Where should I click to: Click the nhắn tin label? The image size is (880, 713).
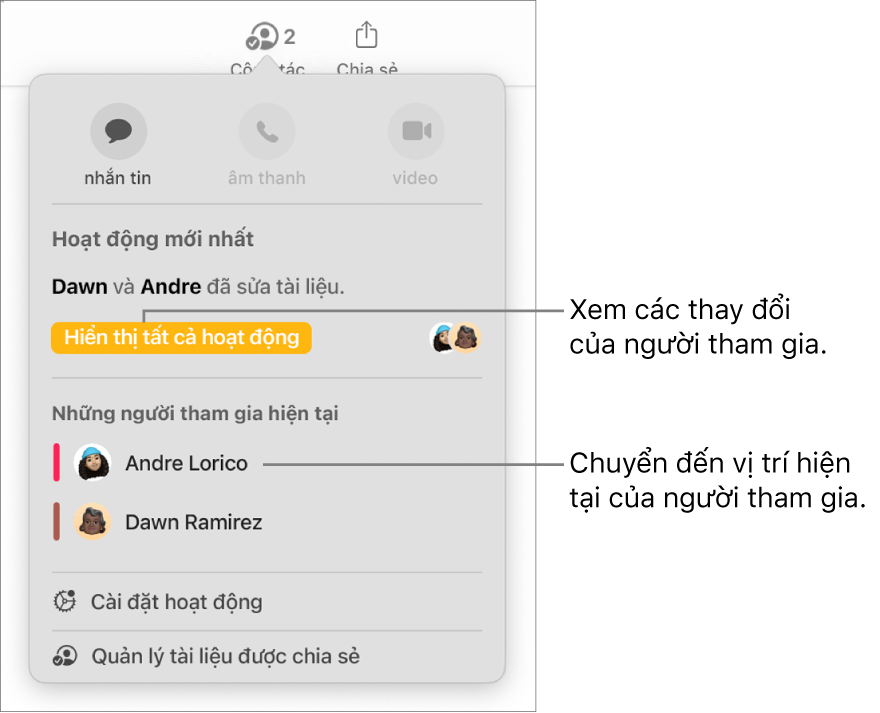tap(118, 178)
